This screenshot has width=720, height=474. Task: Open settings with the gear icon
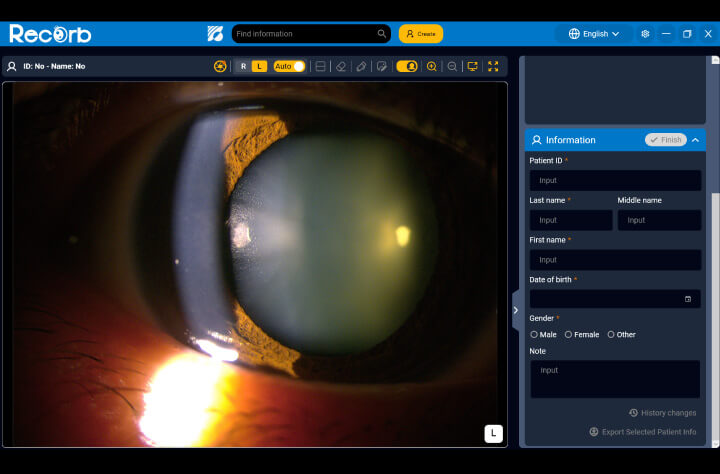pyautogui.click(x=645, y=34)
